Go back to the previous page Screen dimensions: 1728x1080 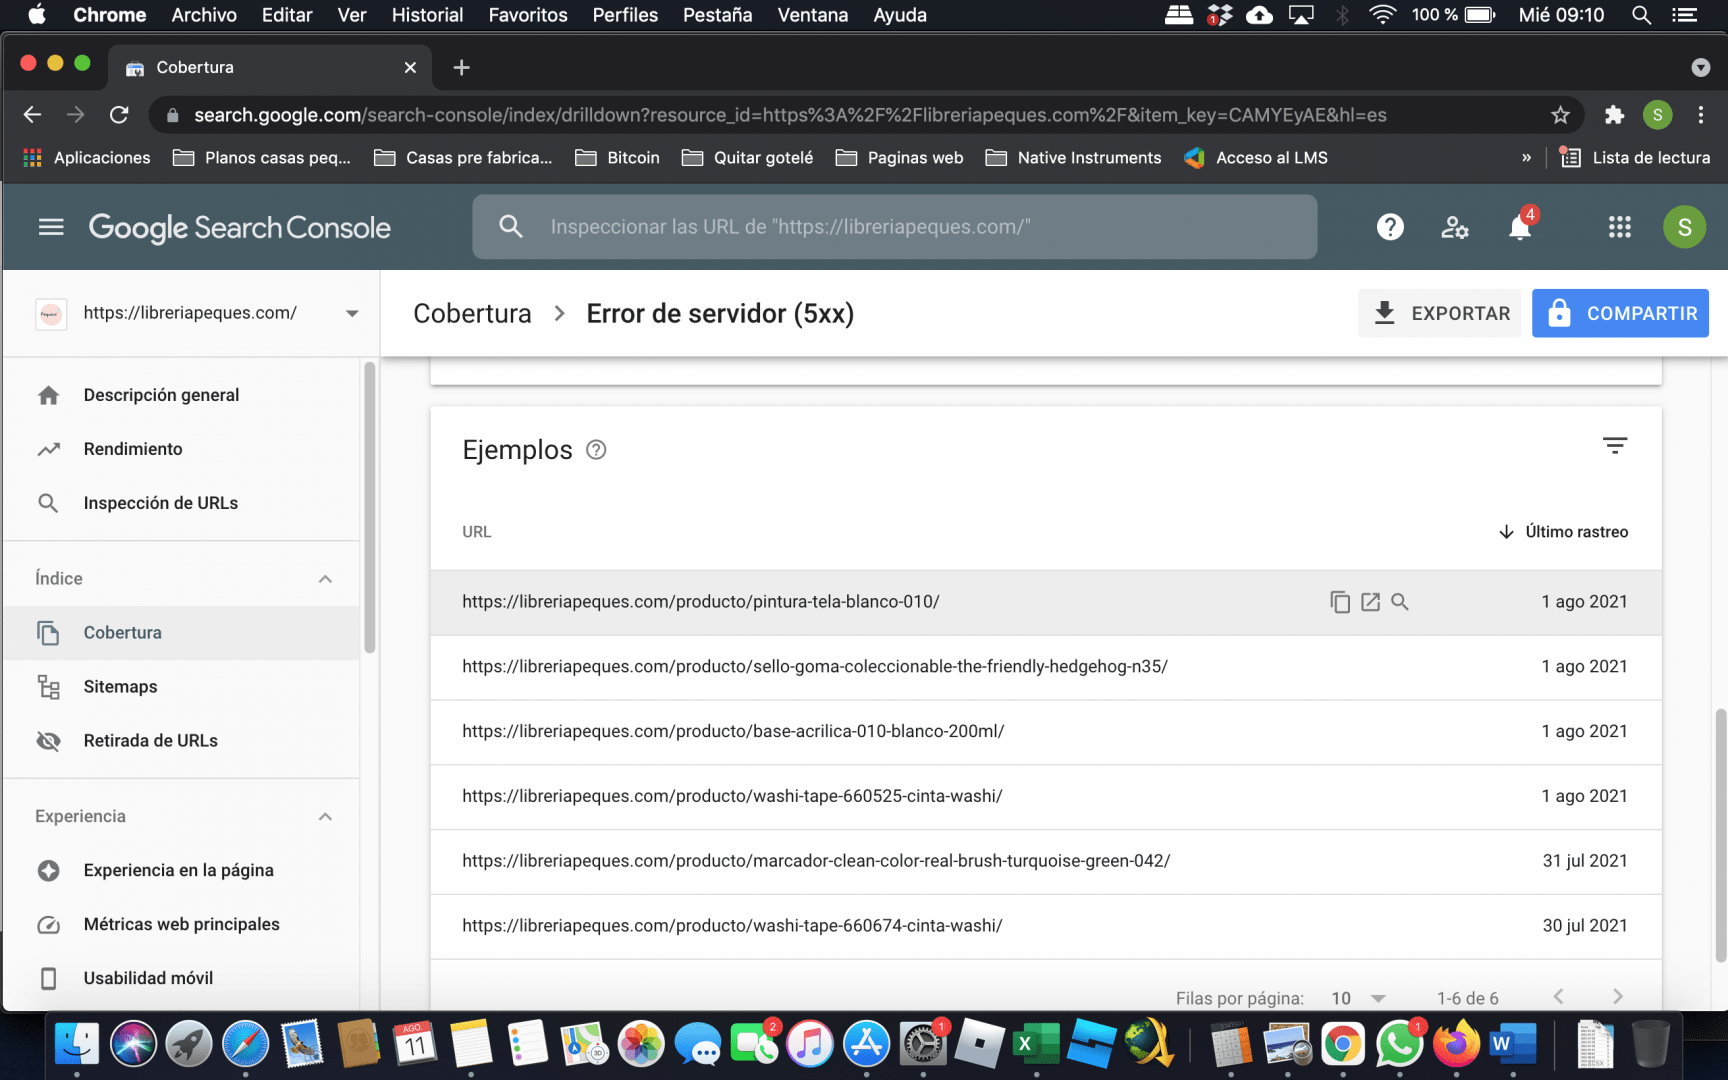click(32, 115)
